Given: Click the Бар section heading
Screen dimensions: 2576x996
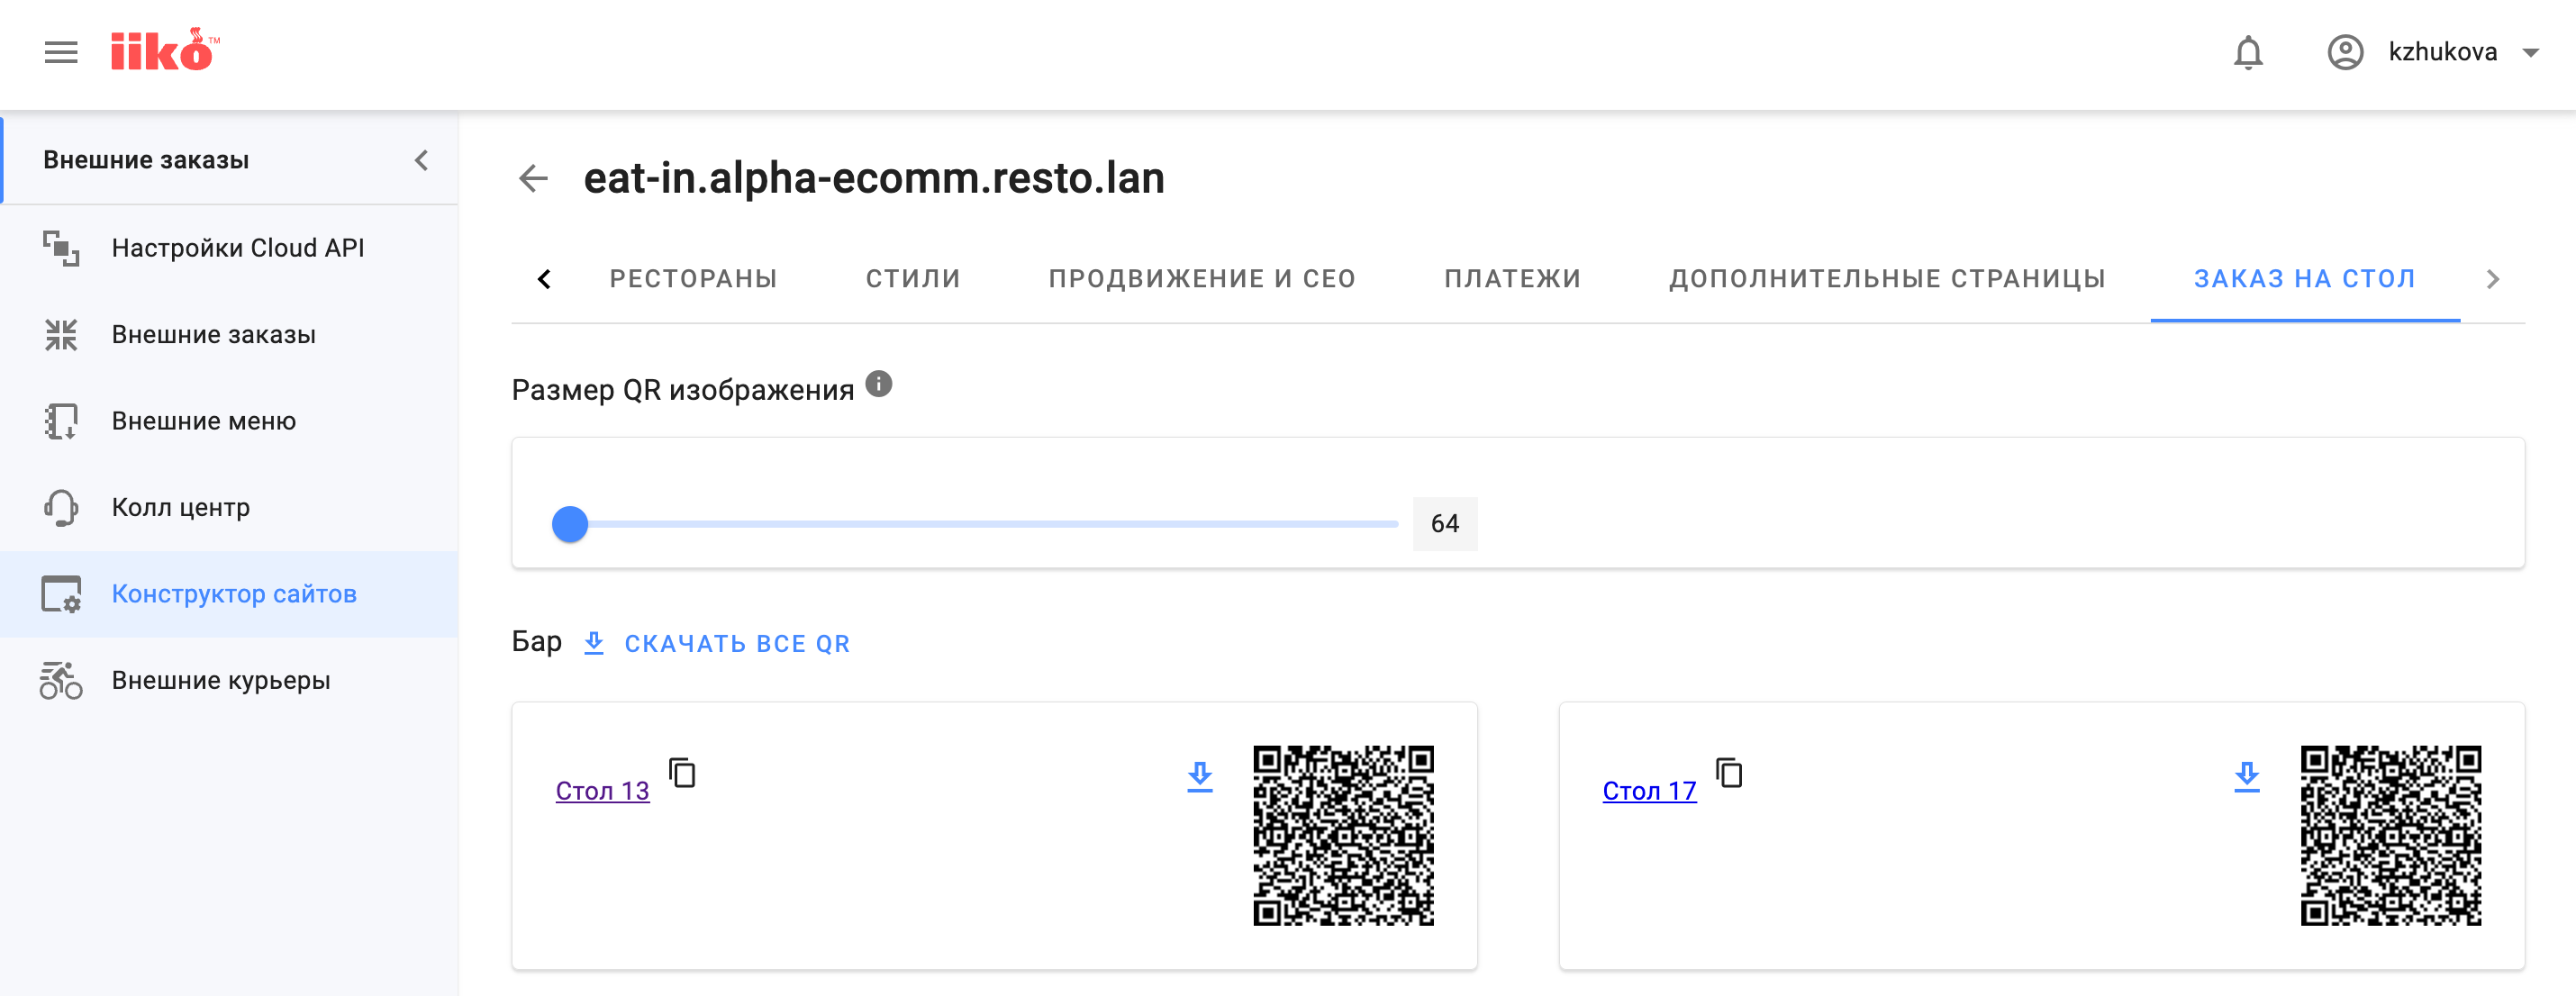Looking at the screenshot, I should click(537, 641).
